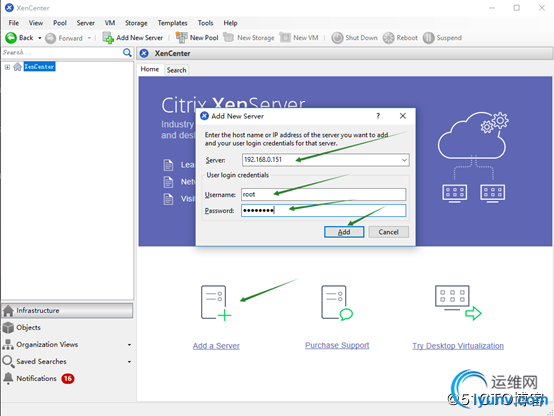Close the Add New Server dialog
554x416 pixels.
(403, 116)
